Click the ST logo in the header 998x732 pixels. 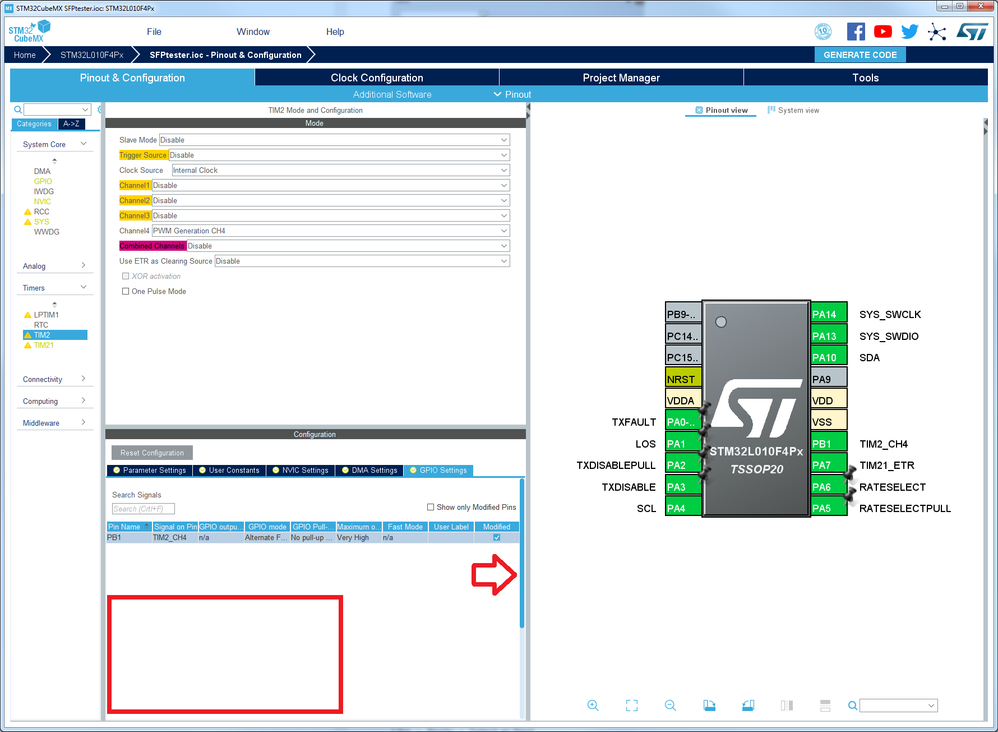(x=972, y=32)
